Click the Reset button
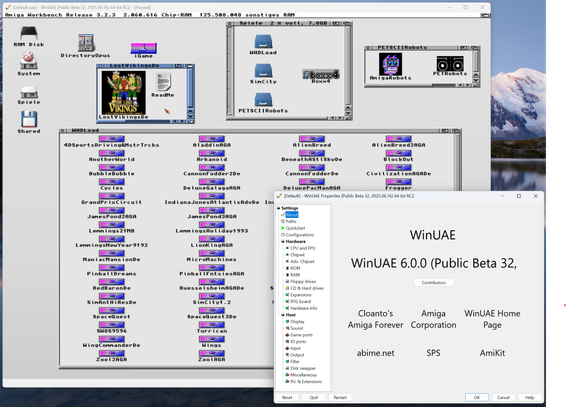The width and height of the screenshot is (566, 407). 287,397
